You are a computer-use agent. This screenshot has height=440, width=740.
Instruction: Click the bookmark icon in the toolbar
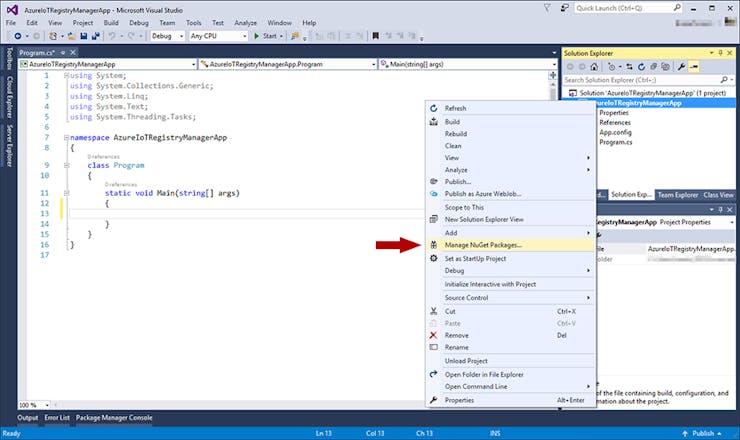point(376,36)
